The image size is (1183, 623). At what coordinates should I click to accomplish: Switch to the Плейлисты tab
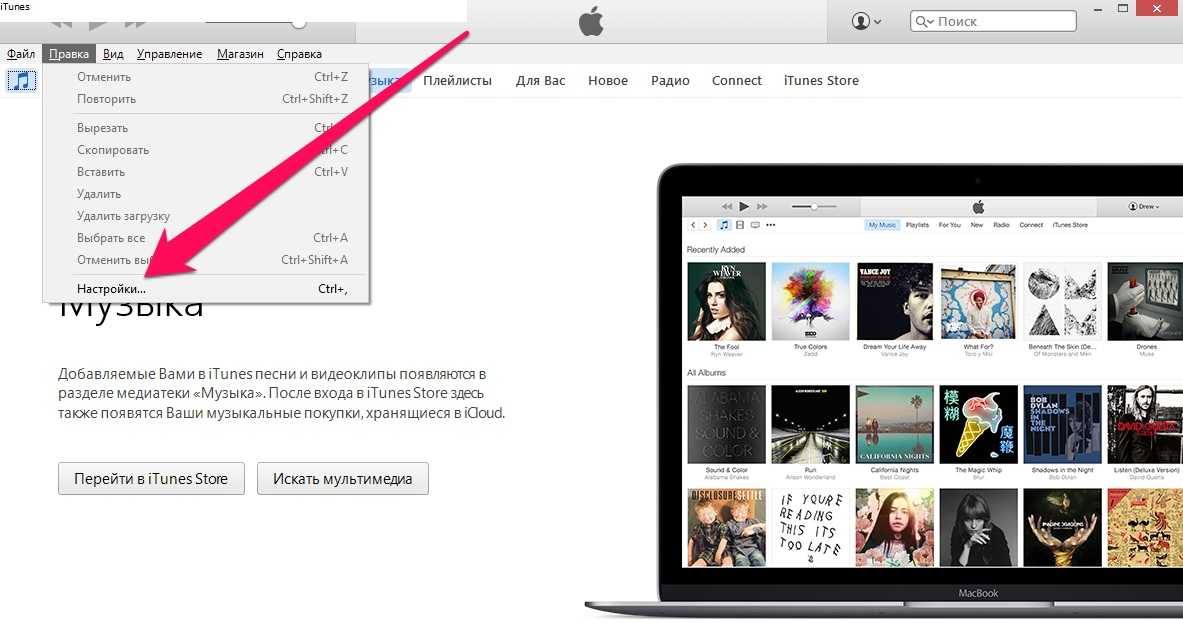click(457, 81)
